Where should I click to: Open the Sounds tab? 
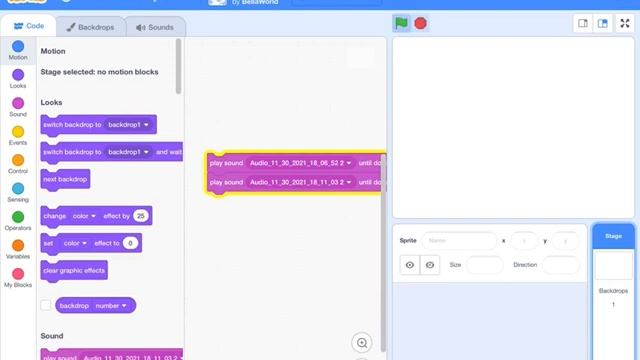click(155, 27)
